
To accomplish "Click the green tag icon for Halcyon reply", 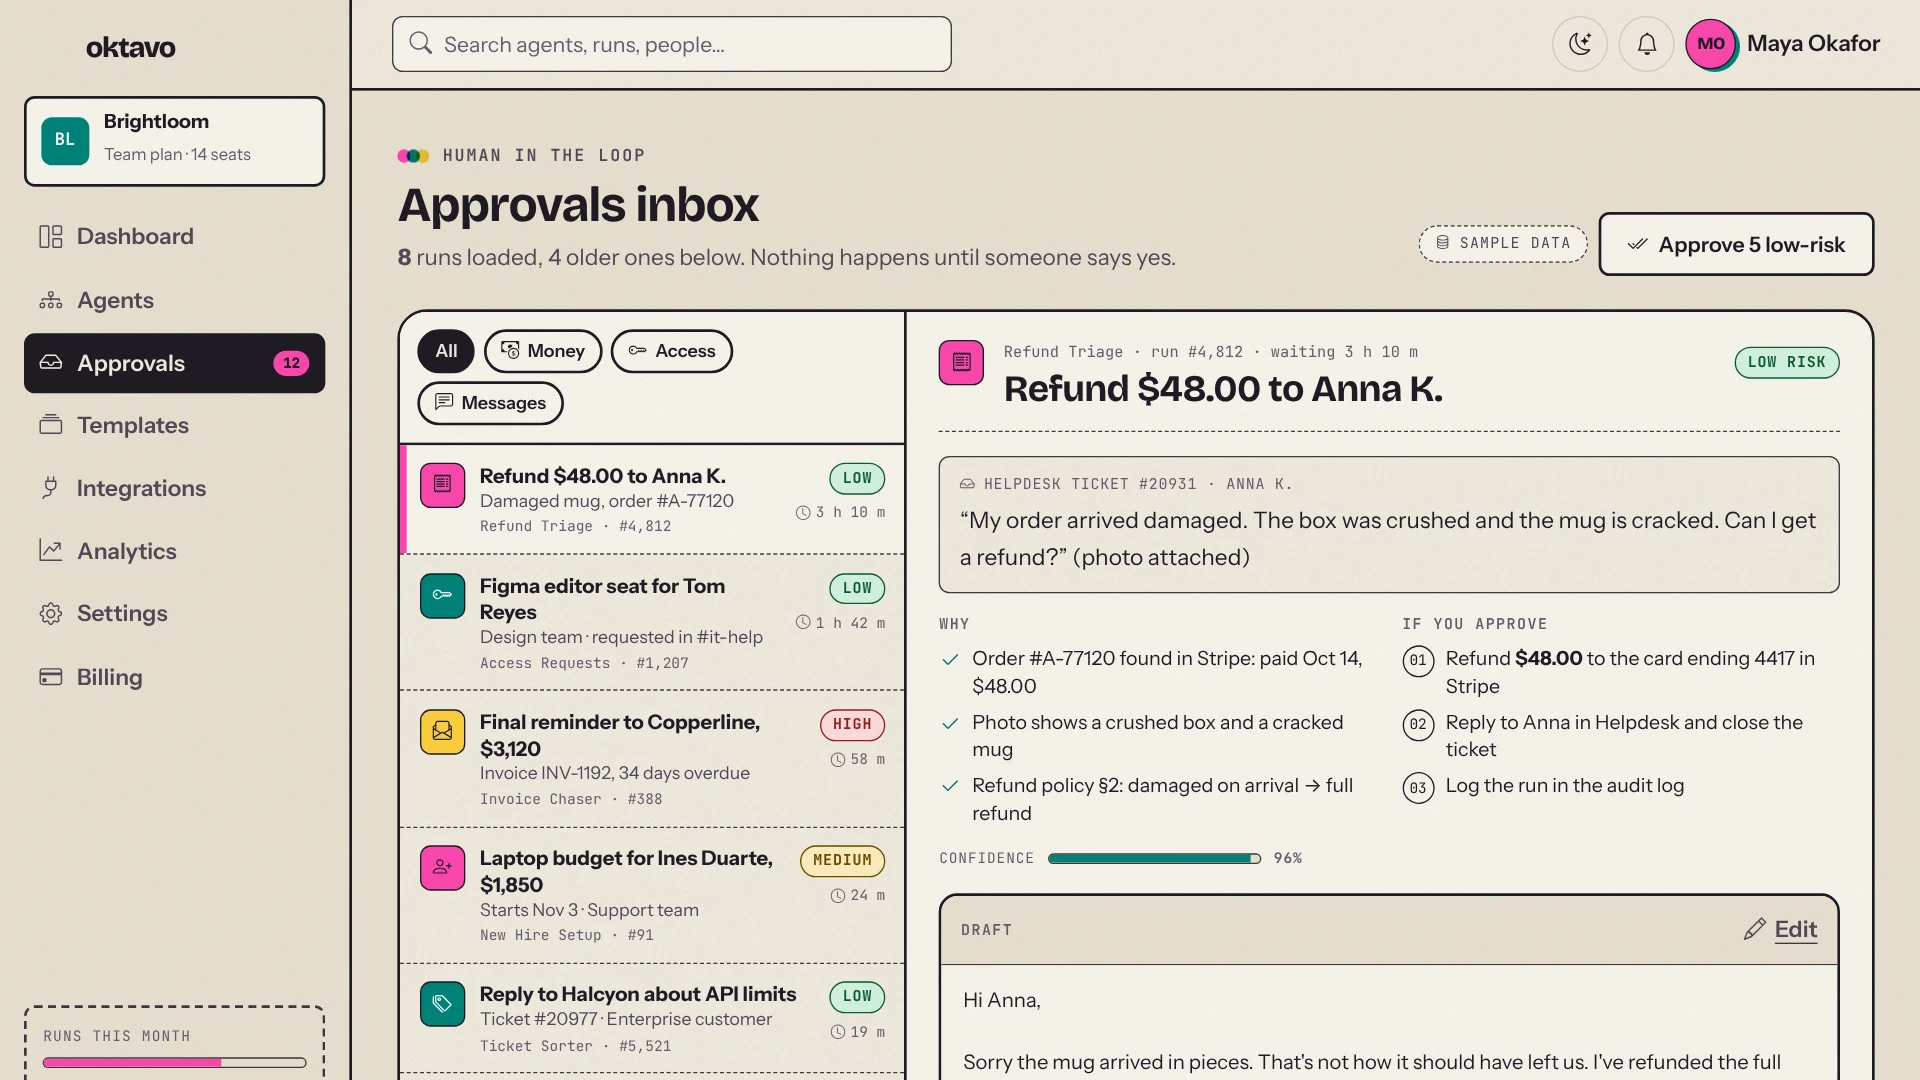I will coord(442,1004).
